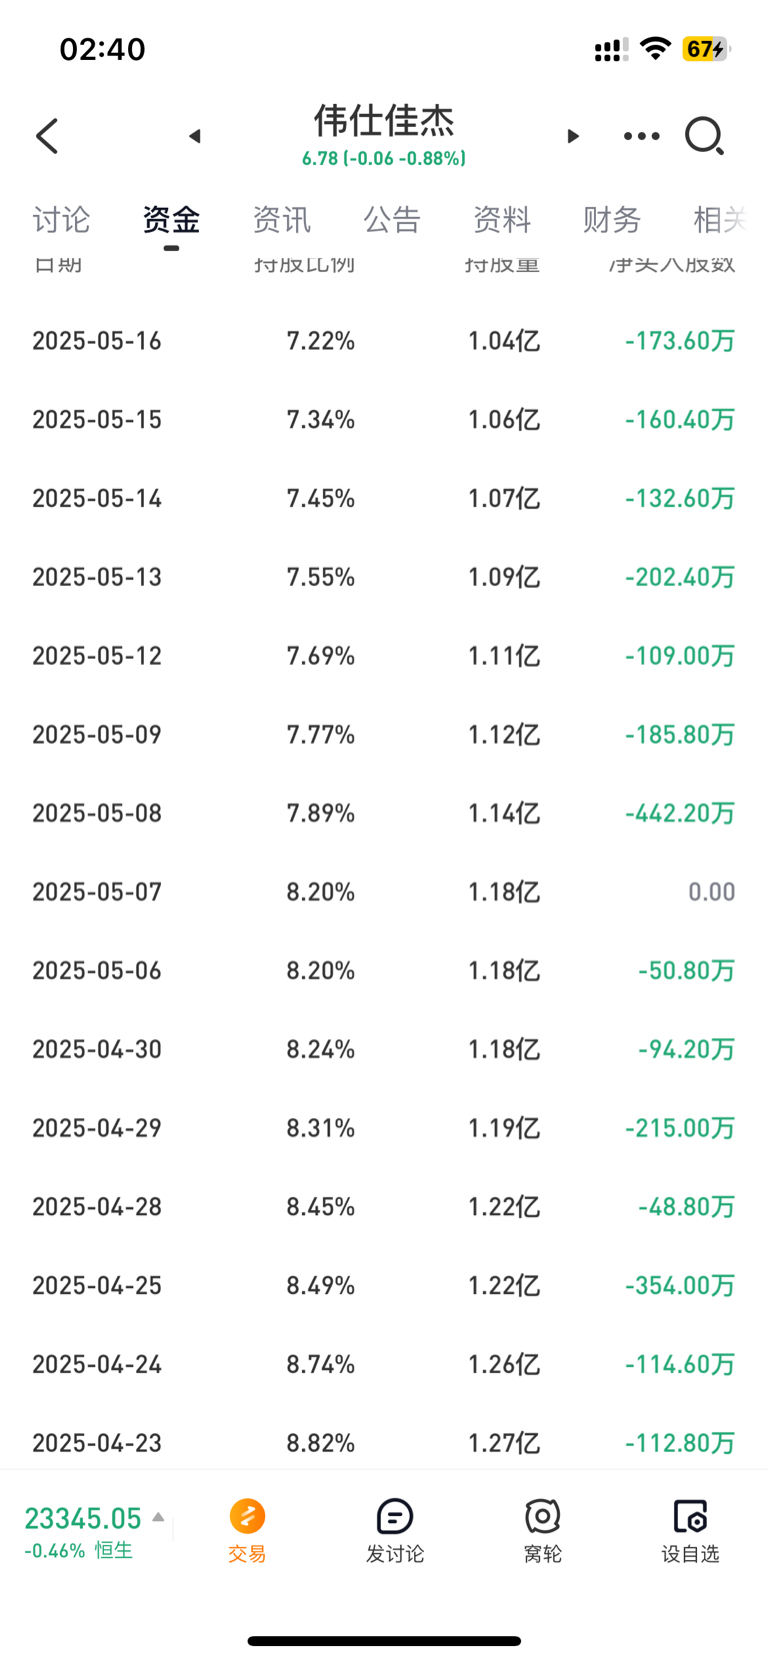Go to next stock with right triangle
Image resolution: width=768 pixels, height=1663 pixels.
573,136
